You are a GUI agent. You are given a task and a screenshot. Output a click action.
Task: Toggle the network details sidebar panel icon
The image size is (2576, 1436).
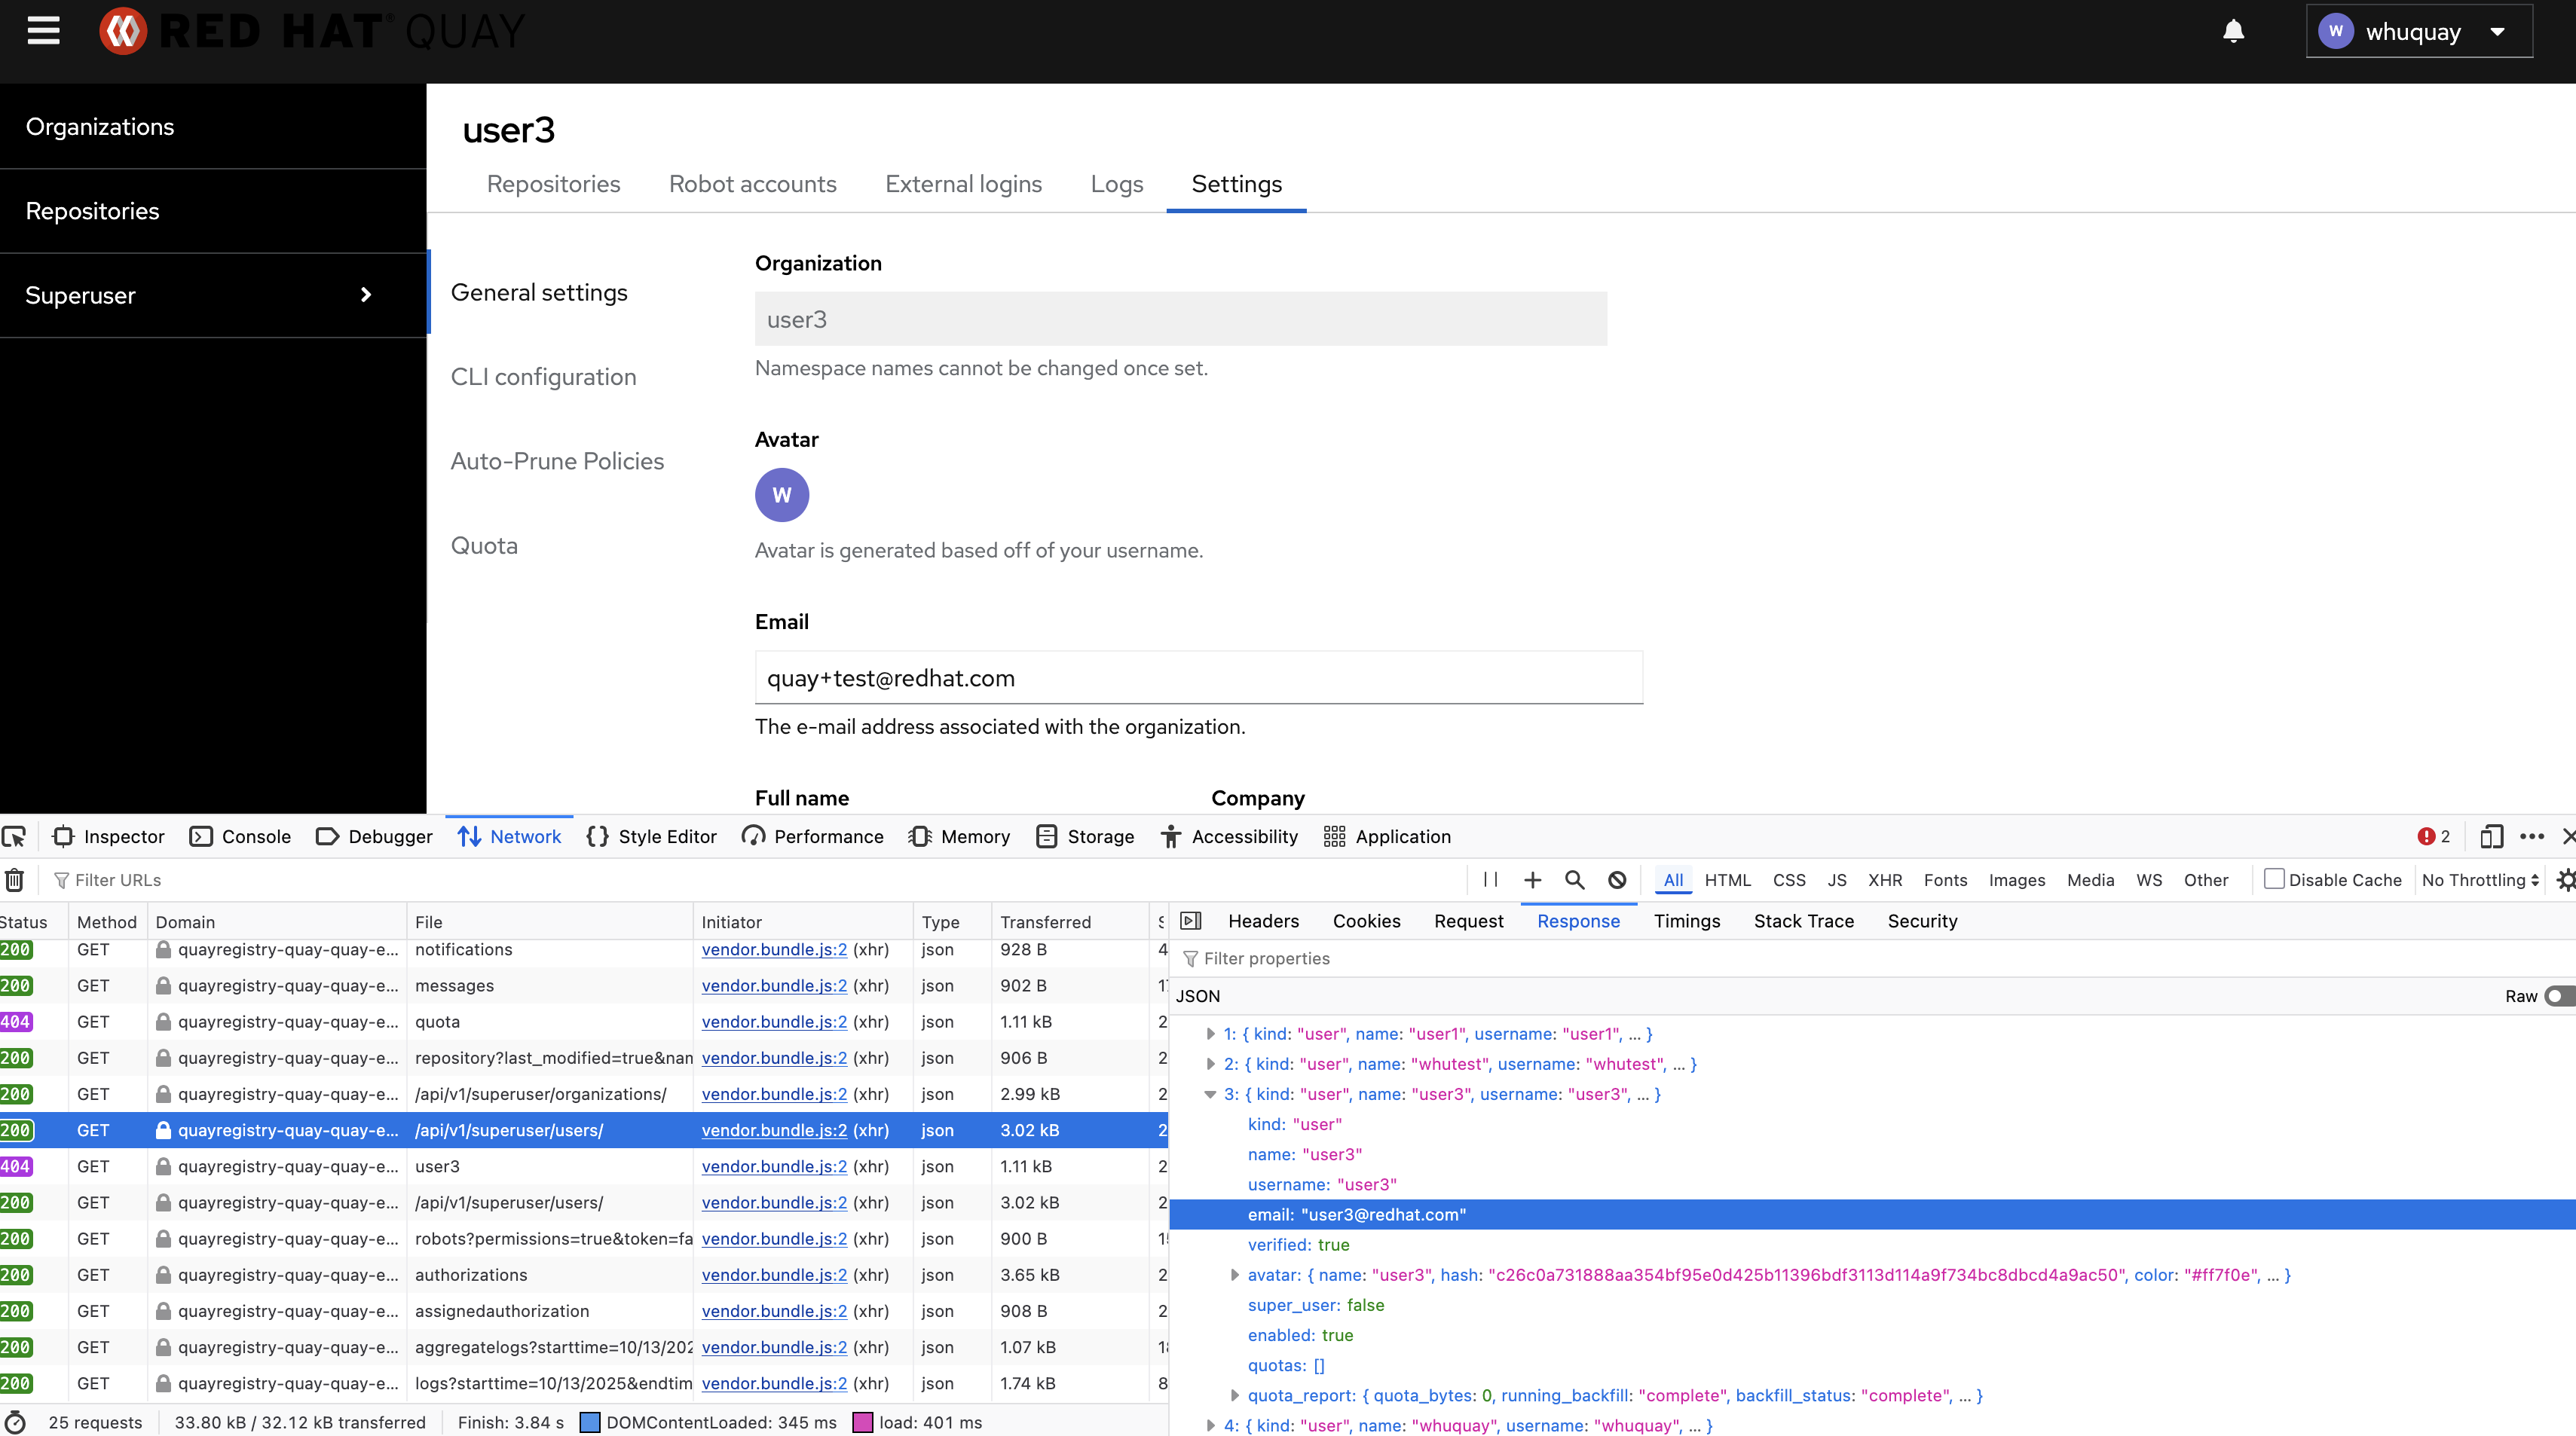tap(1190, 921)
